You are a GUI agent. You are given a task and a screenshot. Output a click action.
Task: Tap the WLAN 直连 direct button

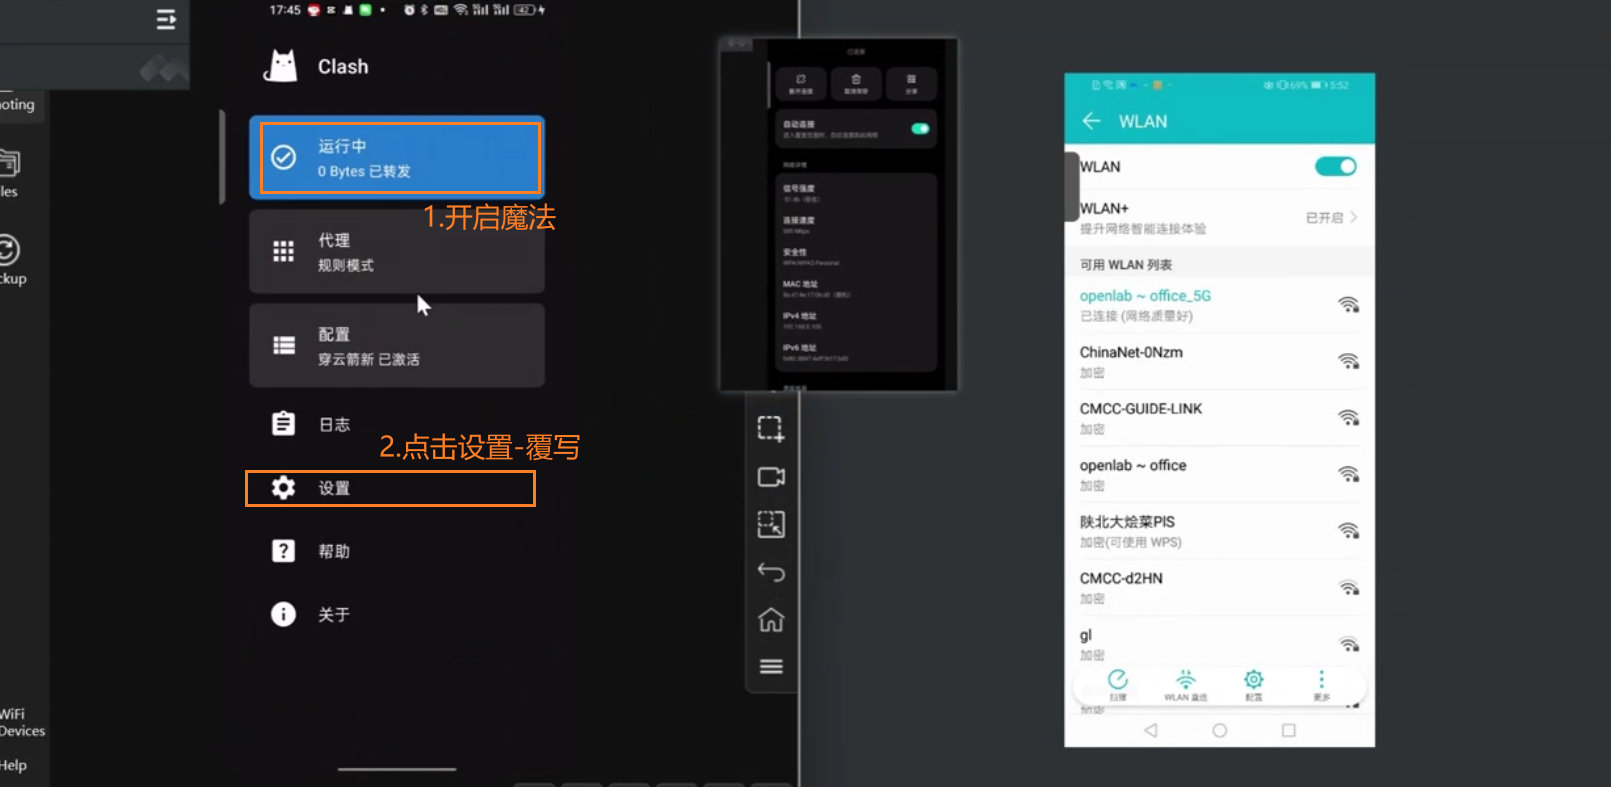(1185, 685)
